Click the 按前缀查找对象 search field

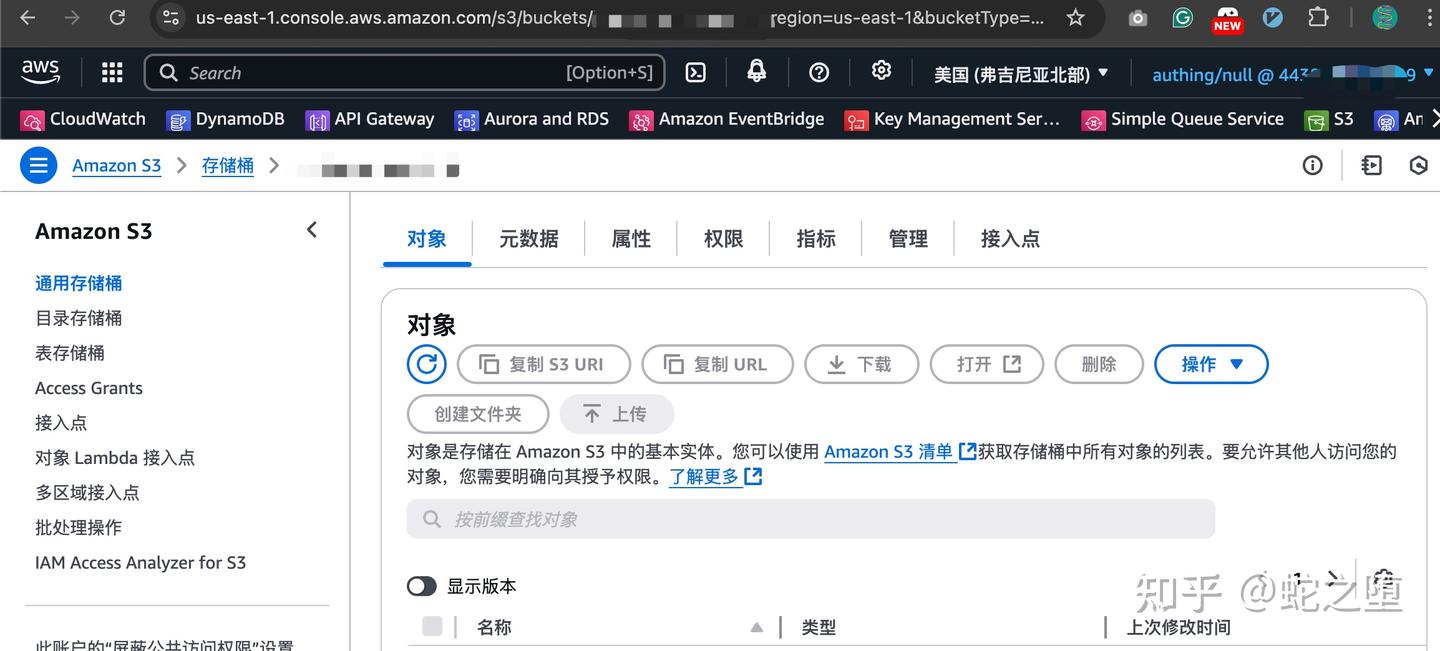click(810, 519)
